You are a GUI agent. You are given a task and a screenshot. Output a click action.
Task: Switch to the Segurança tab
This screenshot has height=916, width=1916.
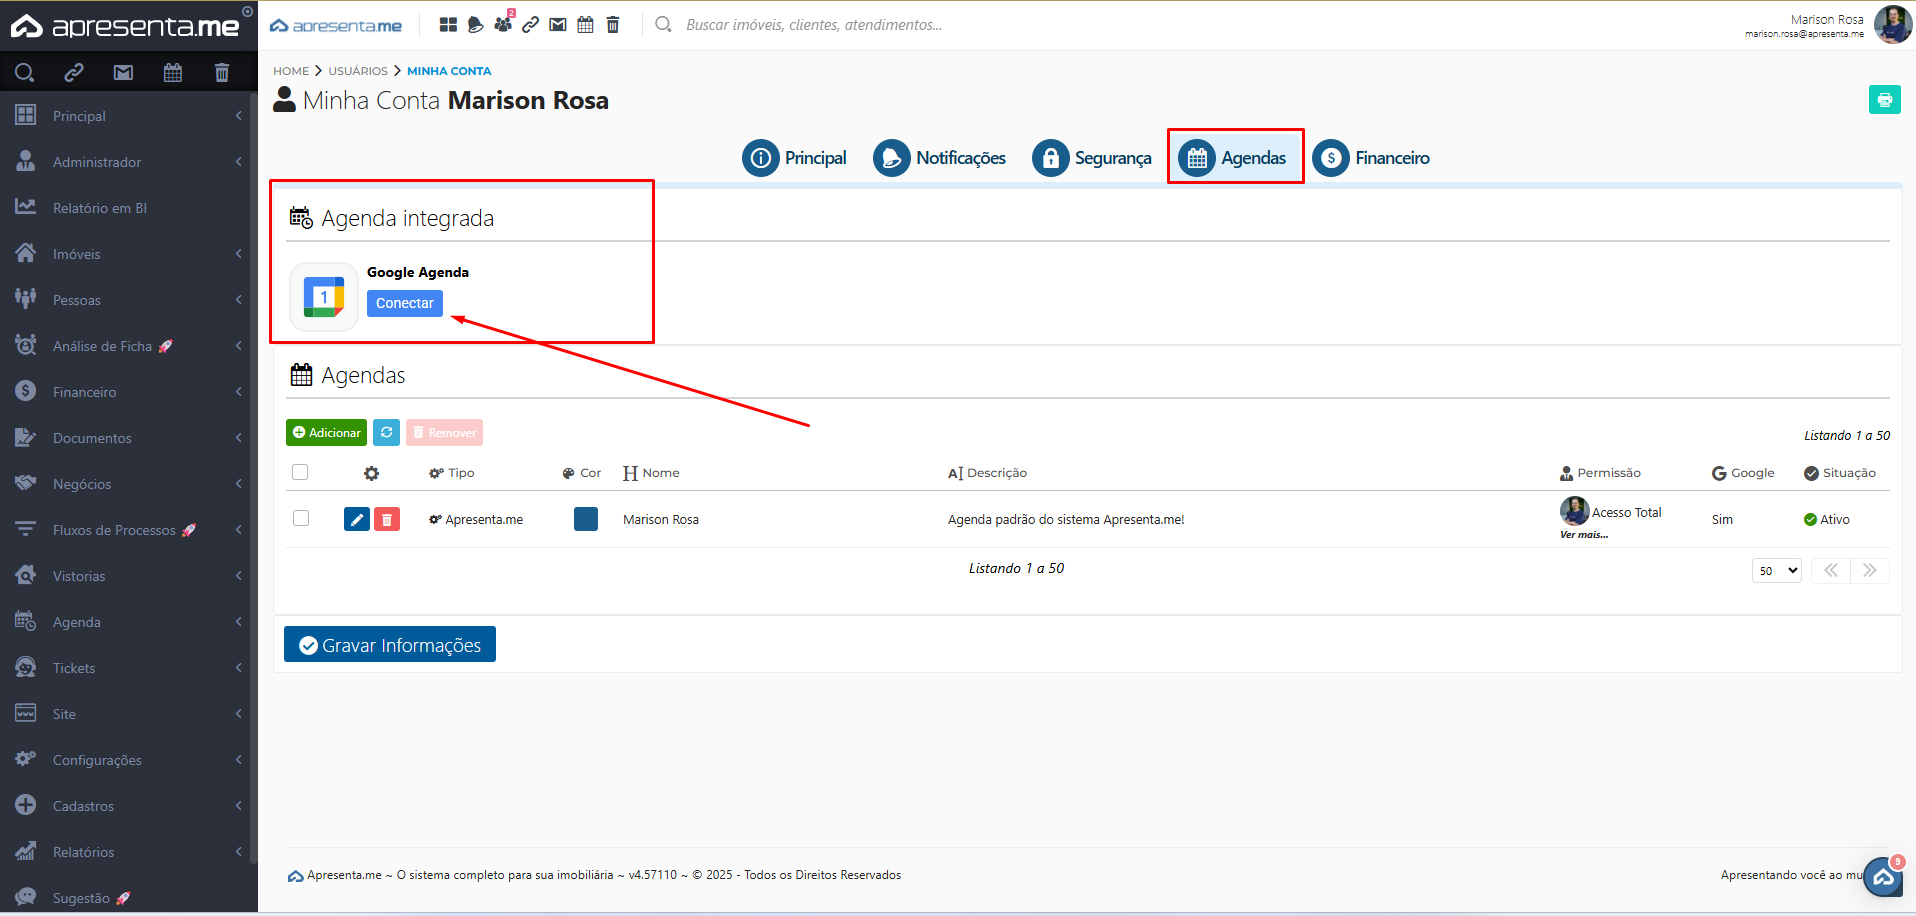click(1092, 158)
